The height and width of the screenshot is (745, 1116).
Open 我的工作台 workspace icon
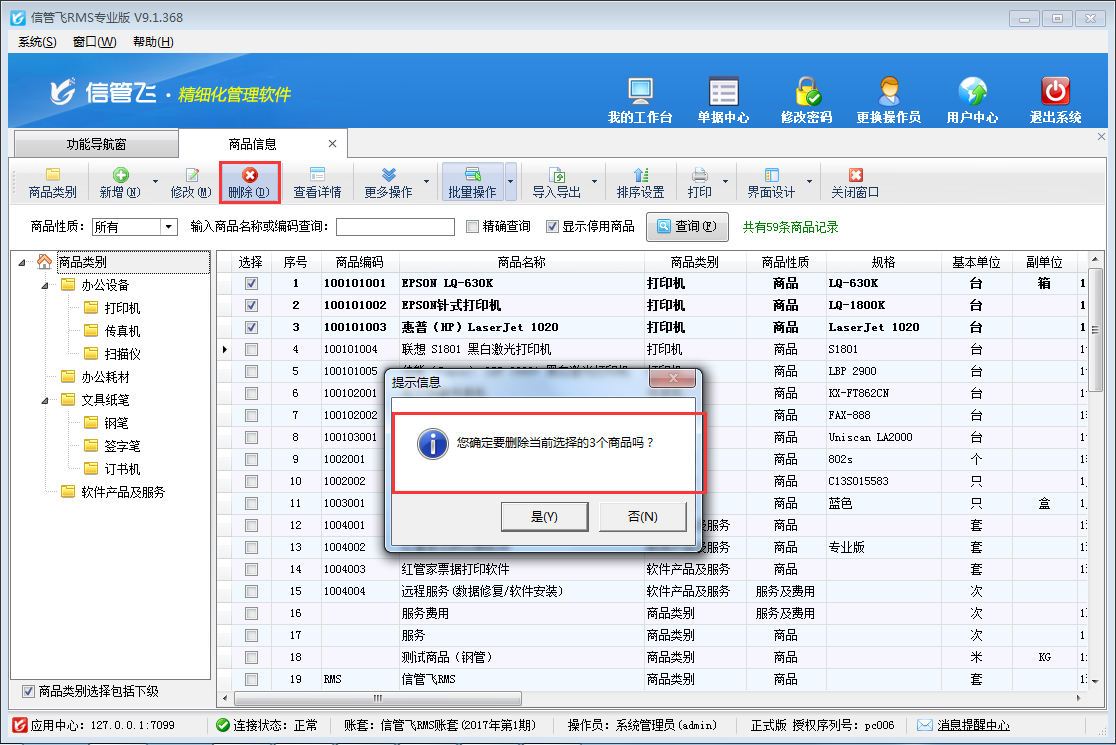tap(640, 93)
